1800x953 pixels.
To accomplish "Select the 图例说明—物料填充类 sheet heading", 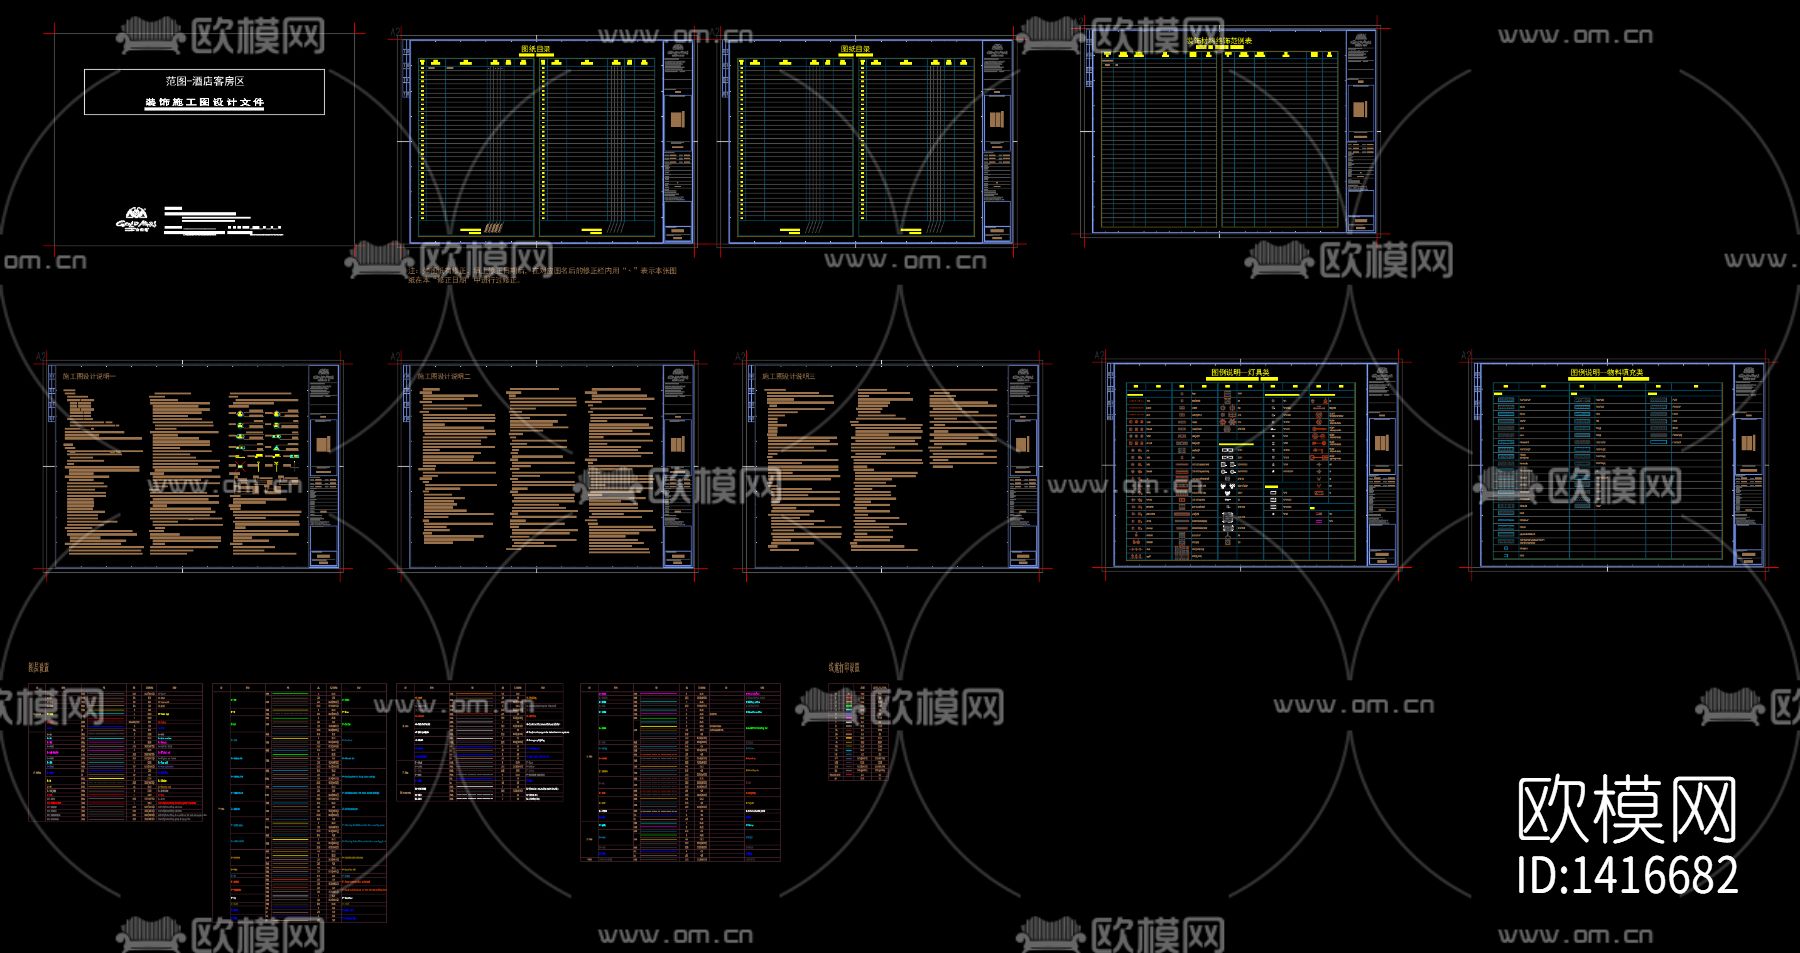I will 1607,373.
